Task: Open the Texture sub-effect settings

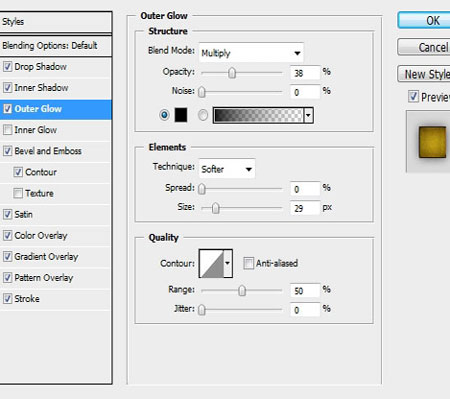Action: [39, 193]
